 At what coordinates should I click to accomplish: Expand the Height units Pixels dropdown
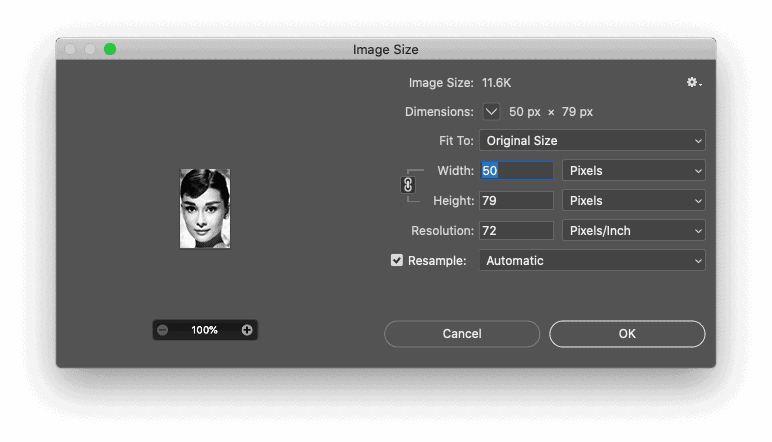click(634, 201)
